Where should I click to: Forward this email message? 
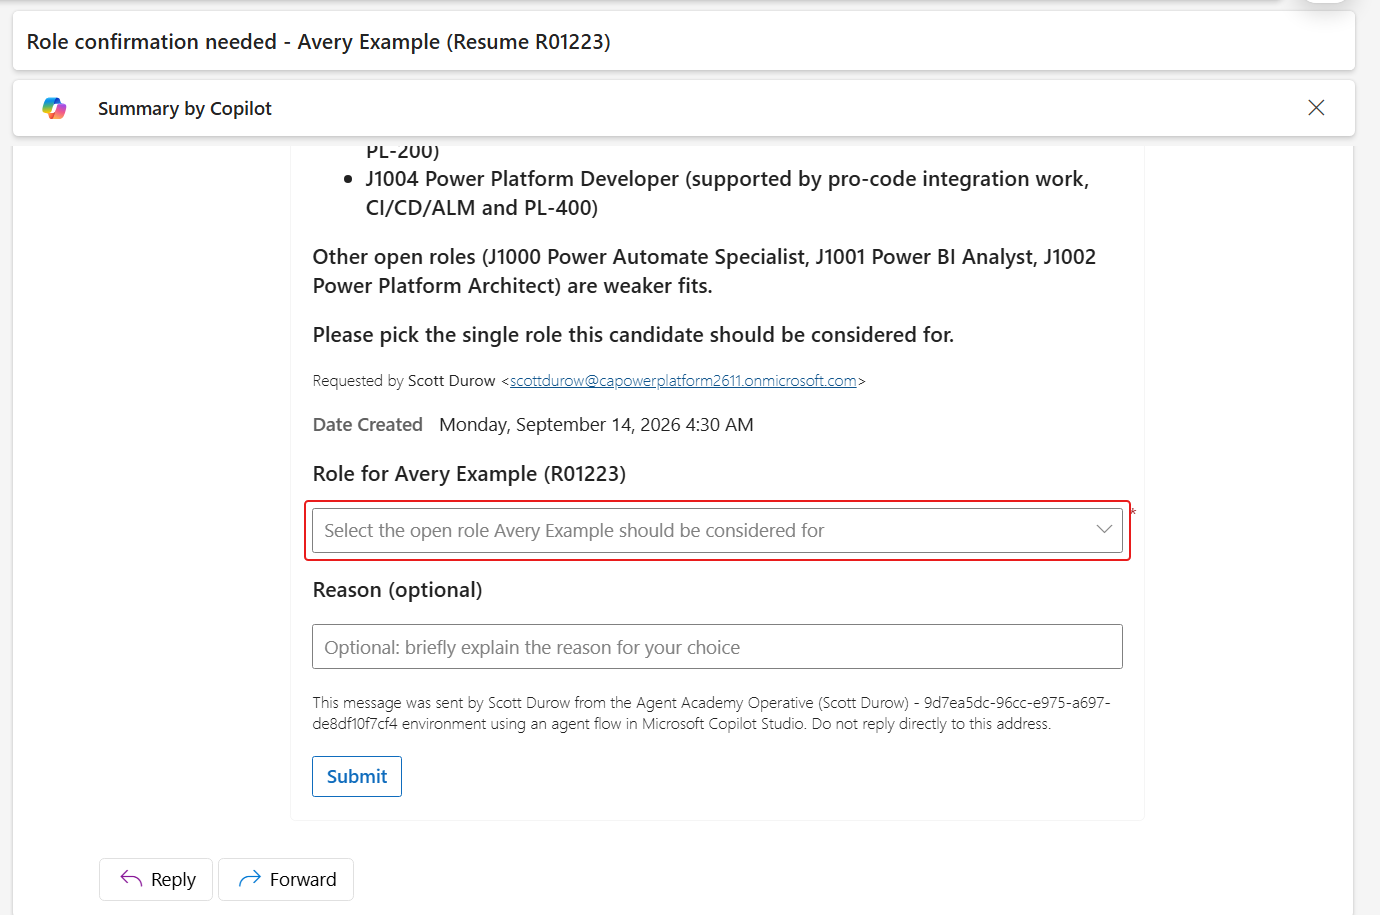pyautogui.click(x=286, y=879)
